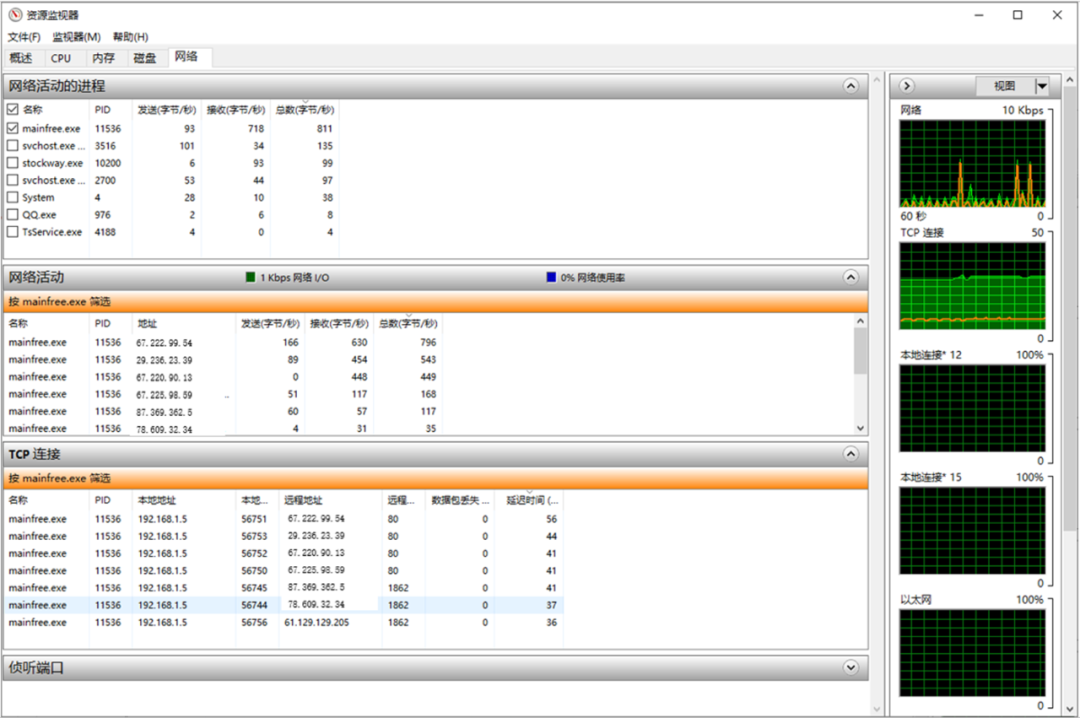
Task: Click the blue 网络使用率 legend swatch
Action: pyautogui.click(x=551, y=277)
